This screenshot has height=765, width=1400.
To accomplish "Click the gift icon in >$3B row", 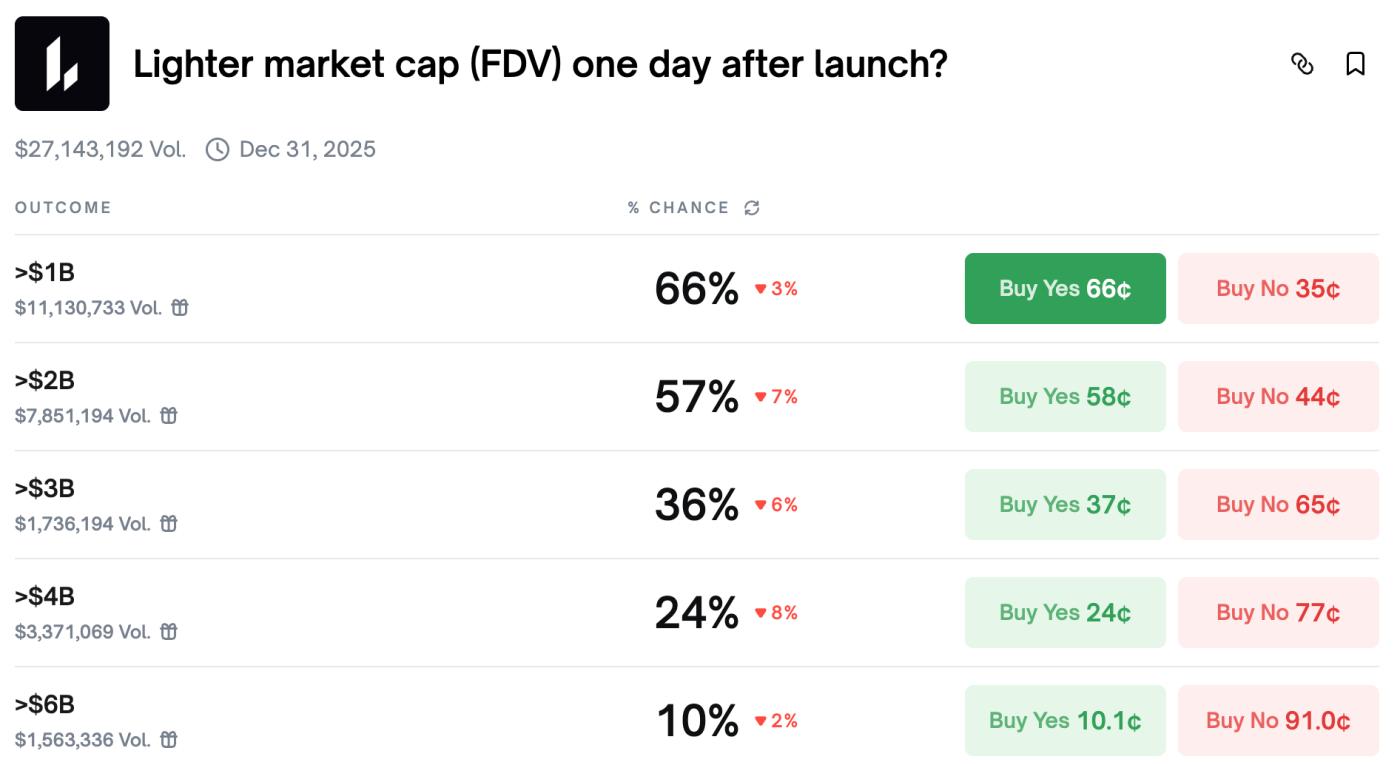I will tap(169, 524).
